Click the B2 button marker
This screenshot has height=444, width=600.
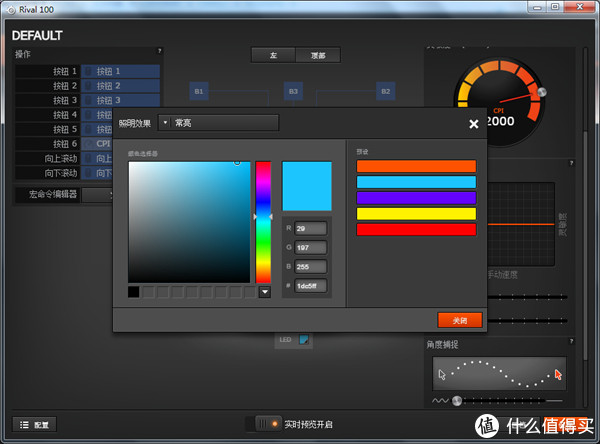click(x=385, y=91)
